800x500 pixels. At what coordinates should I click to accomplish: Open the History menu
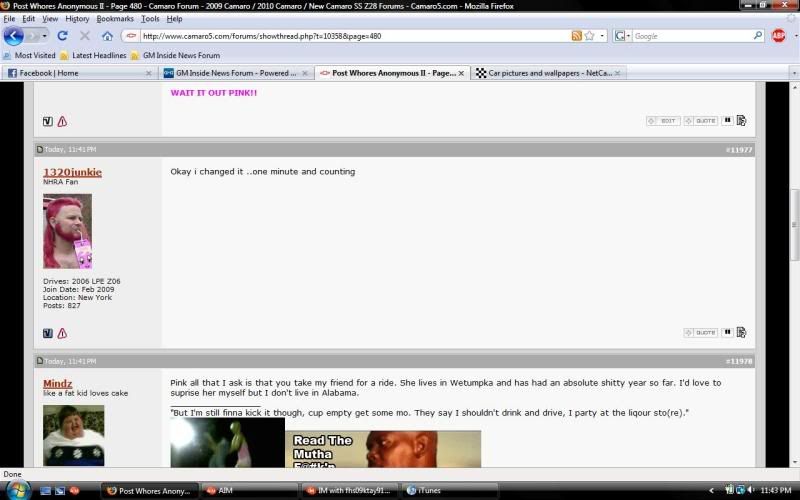coord(77,19)
